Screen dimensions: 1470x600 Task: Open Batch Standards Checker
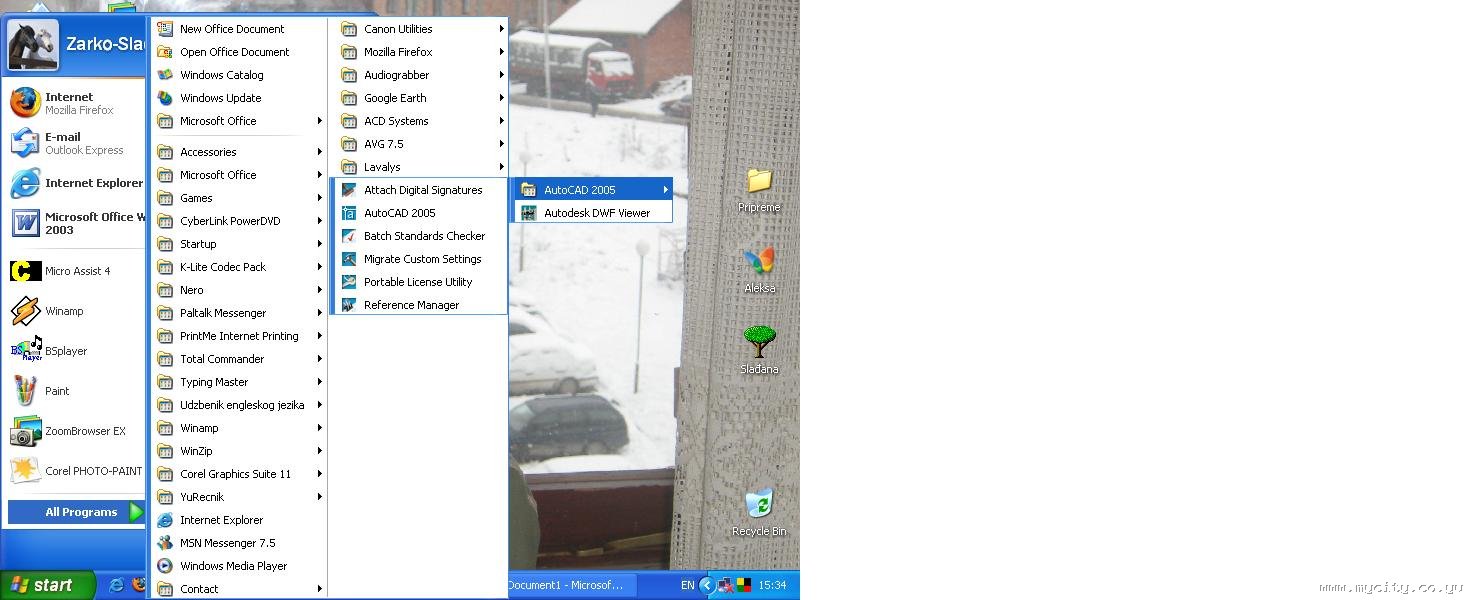[x=422, y=236]
